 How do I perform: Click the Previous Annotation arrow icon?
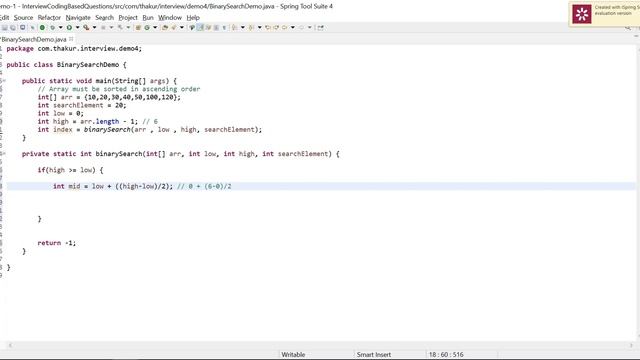point(251,27)
